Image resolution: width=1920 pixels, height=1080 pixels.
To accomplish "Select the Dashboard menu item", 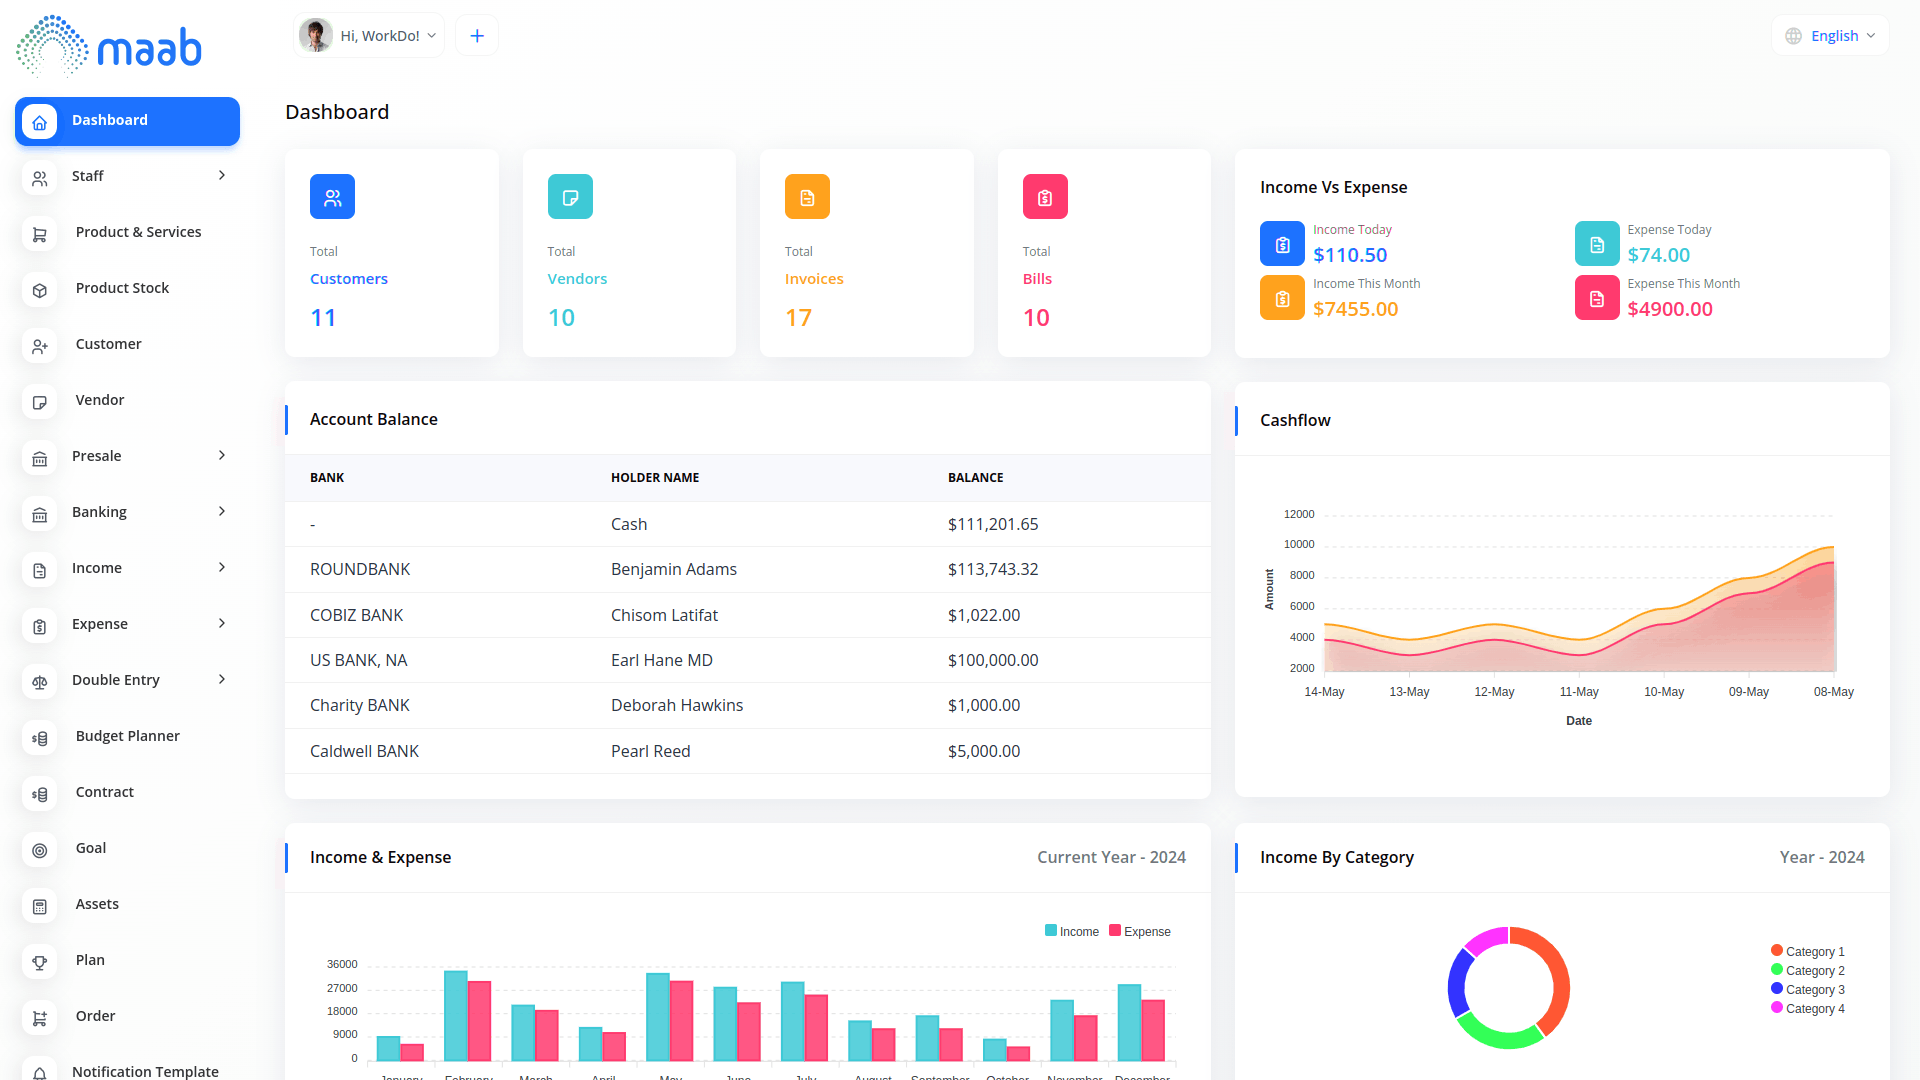I will tap(128, 121).
